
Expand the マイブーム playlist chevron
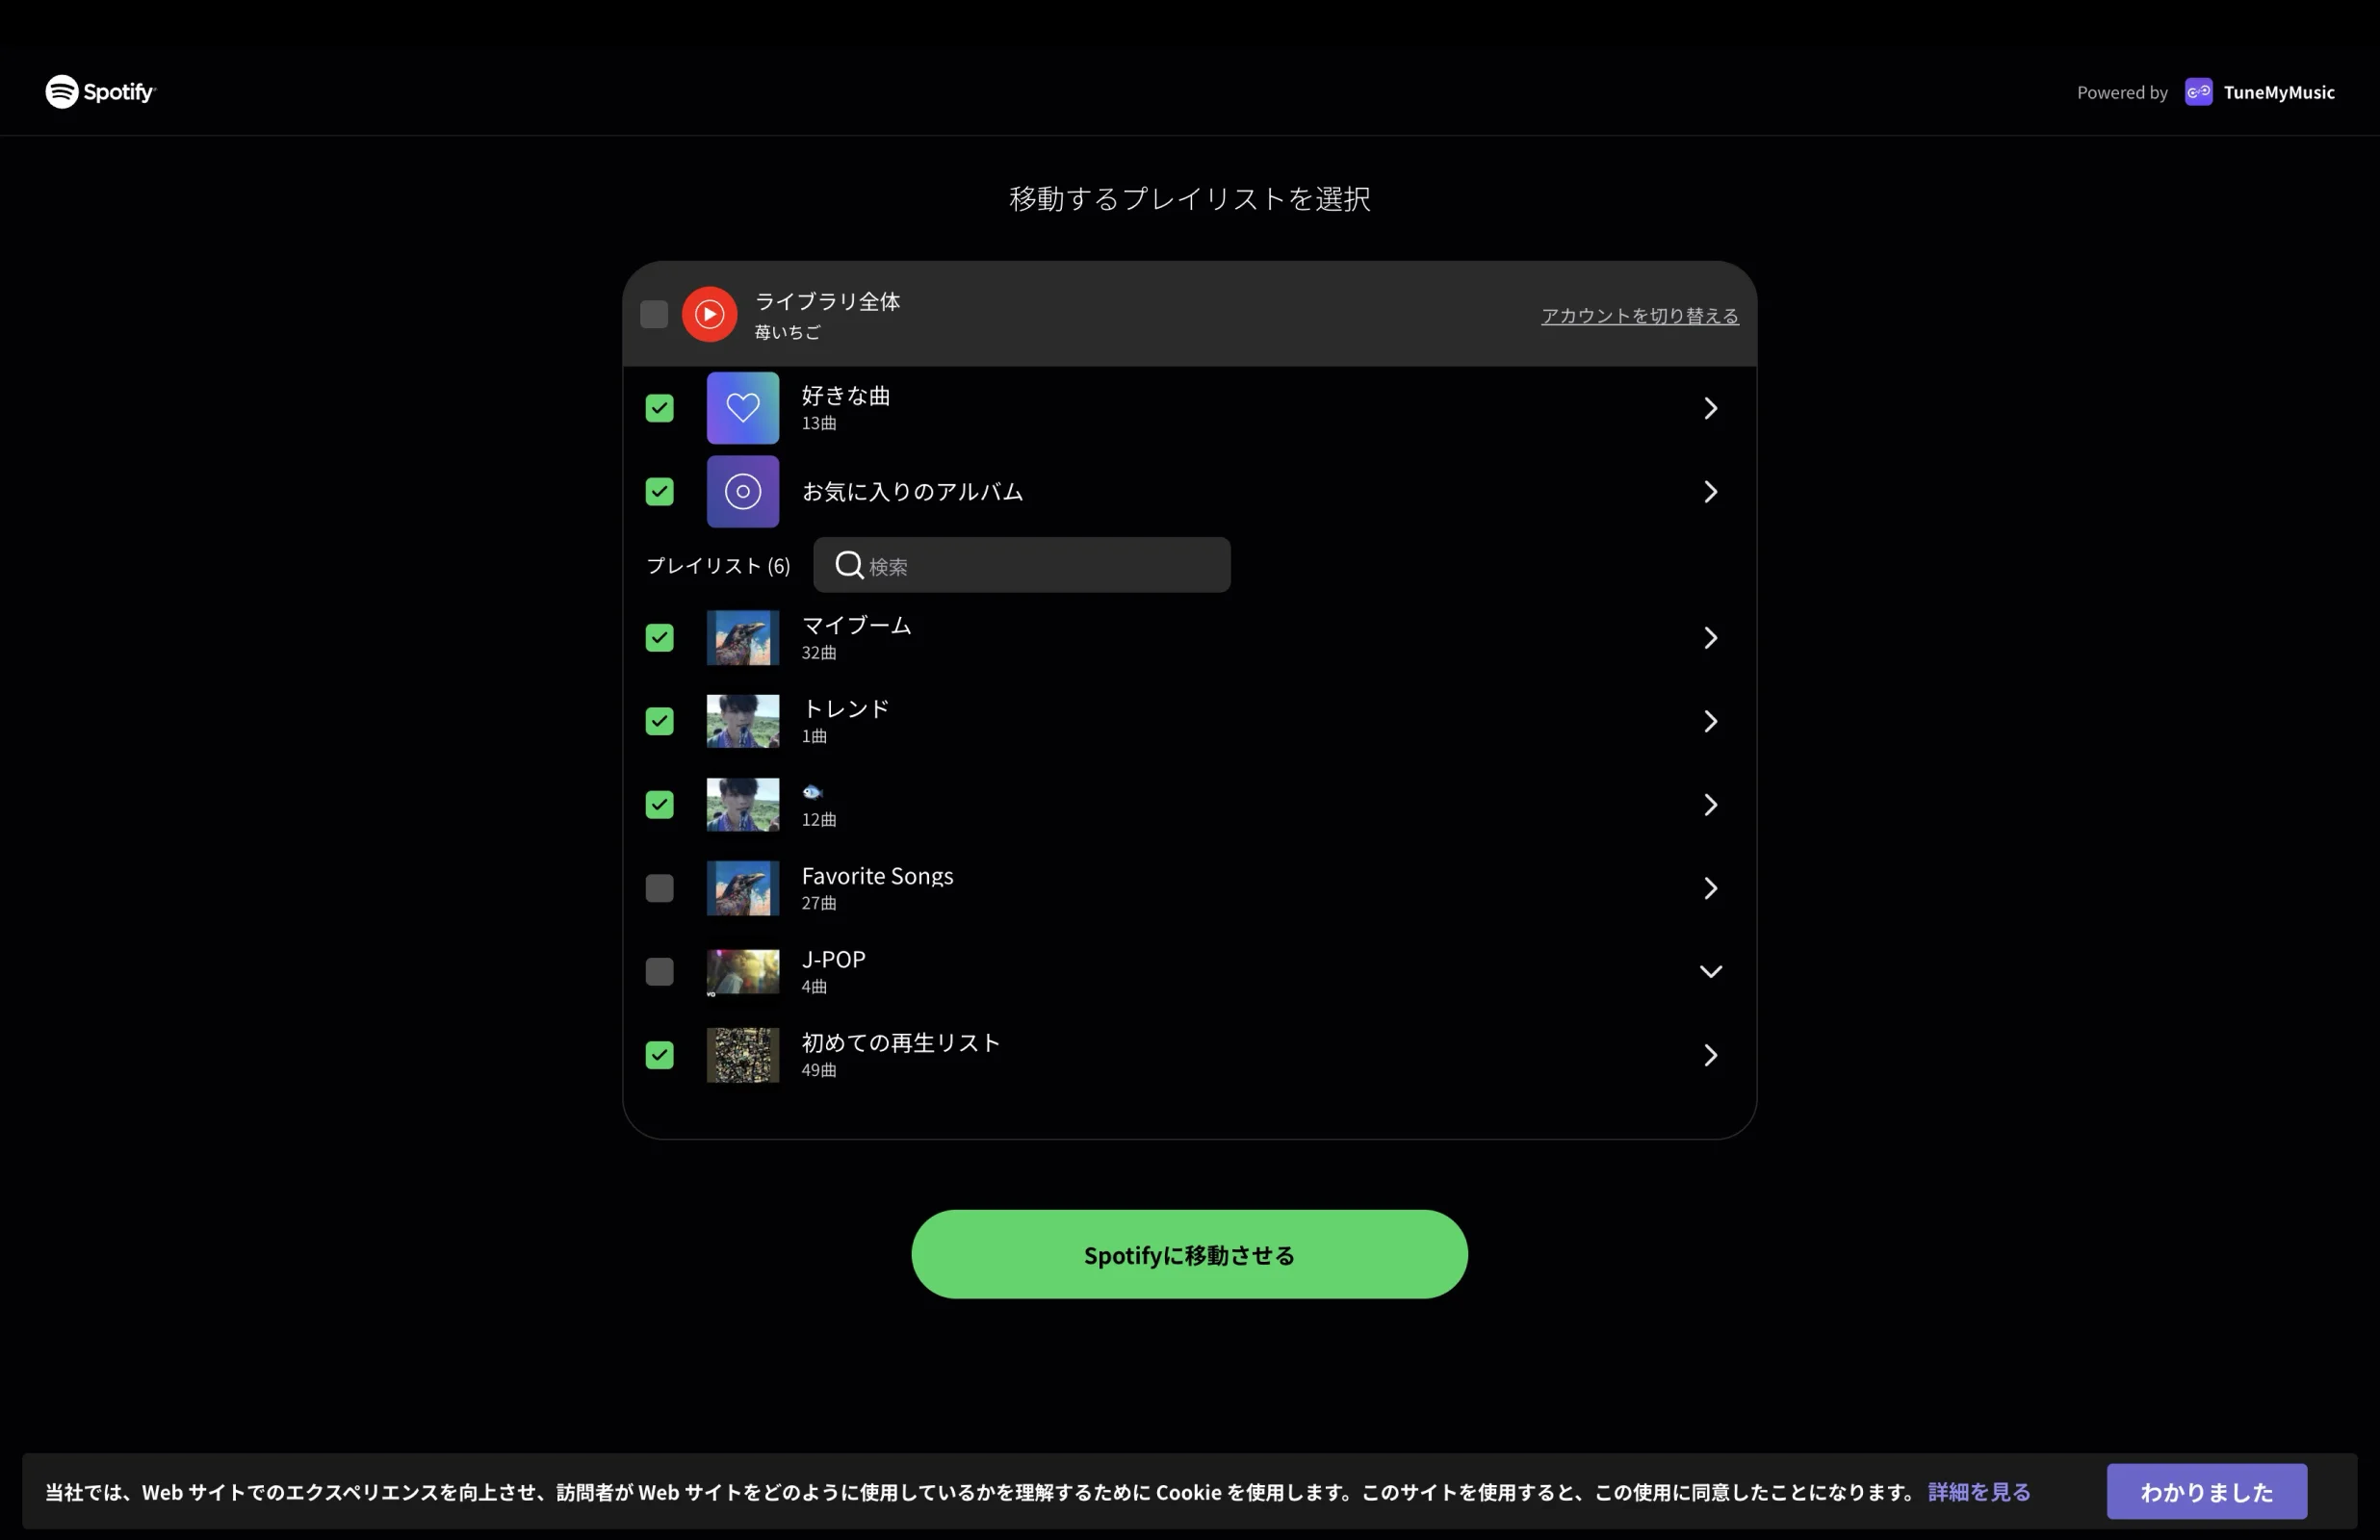pyautogui.click(x=1710, y=638)
